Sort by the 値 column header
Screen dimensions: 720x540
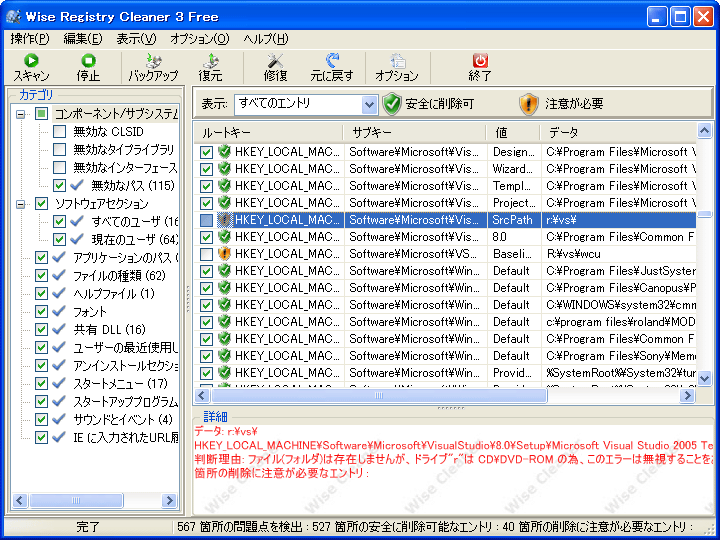(x=513, y=133)
